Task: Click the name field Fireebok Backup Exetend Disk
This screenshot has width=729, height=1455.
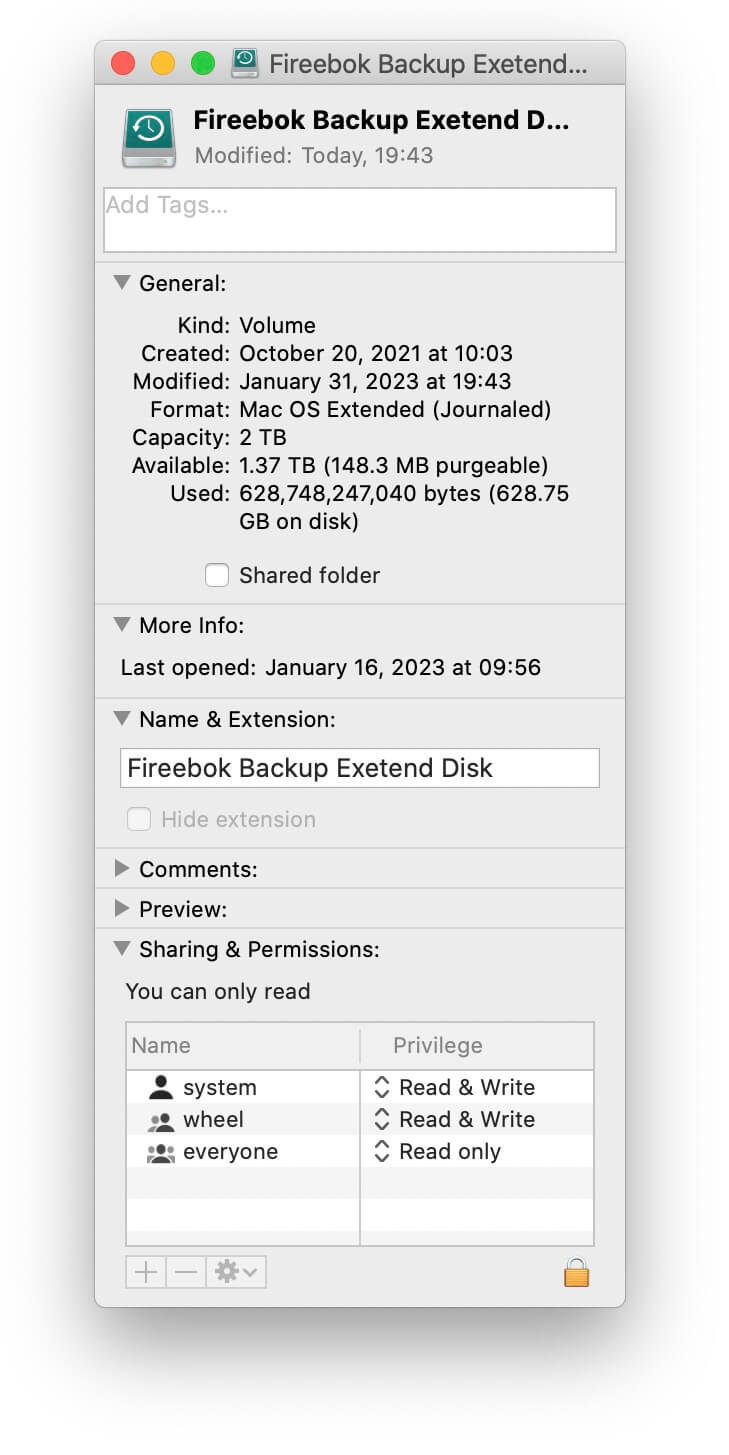Action: (360, 768)
